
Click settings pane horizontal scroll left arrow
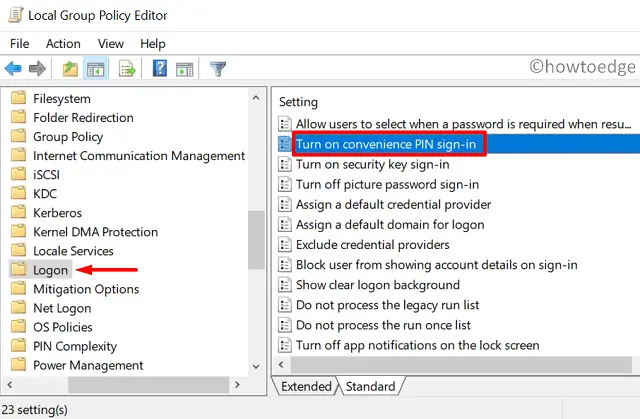point(281,364)
